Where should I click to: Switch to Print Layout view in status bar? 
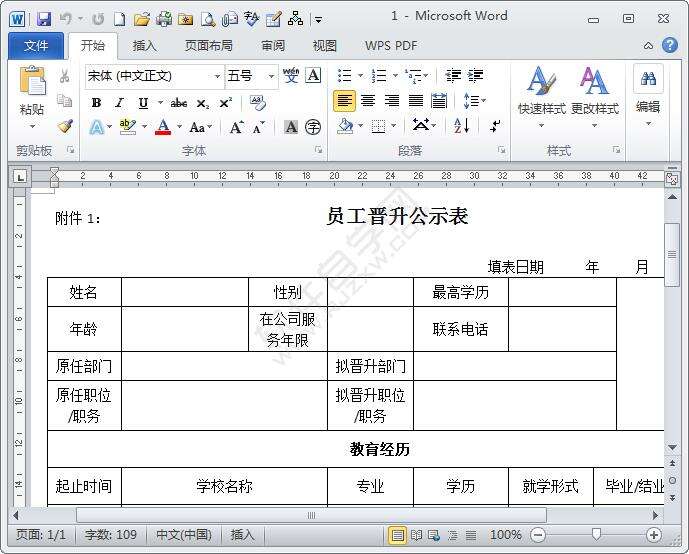pos(397,535)
